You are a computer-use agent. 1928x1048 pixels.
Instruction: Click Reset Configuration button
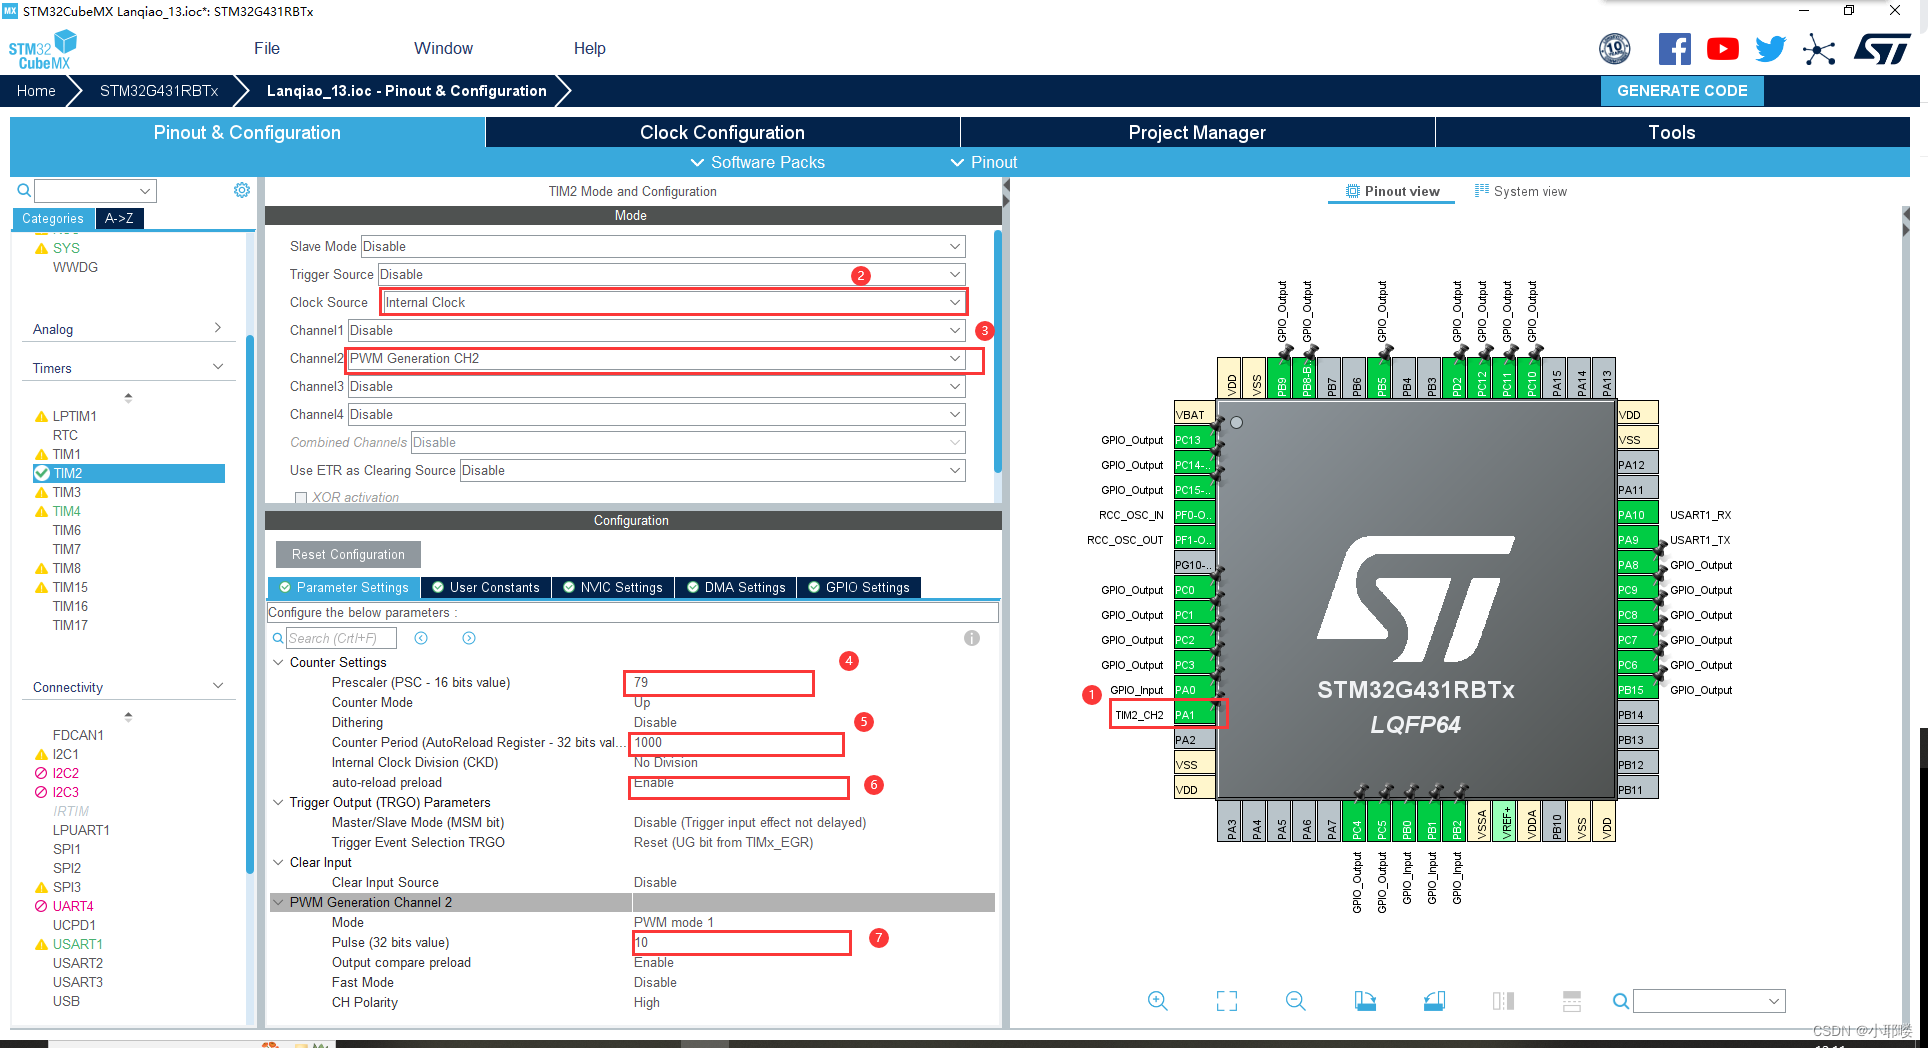point(348,554)
